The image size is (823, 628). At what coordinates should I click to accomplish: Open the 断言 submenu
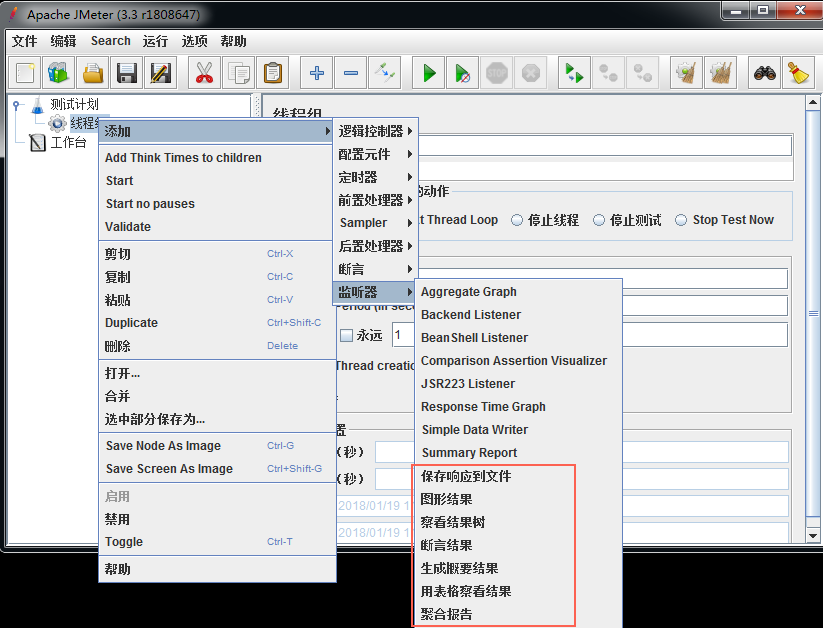point(375,269)
